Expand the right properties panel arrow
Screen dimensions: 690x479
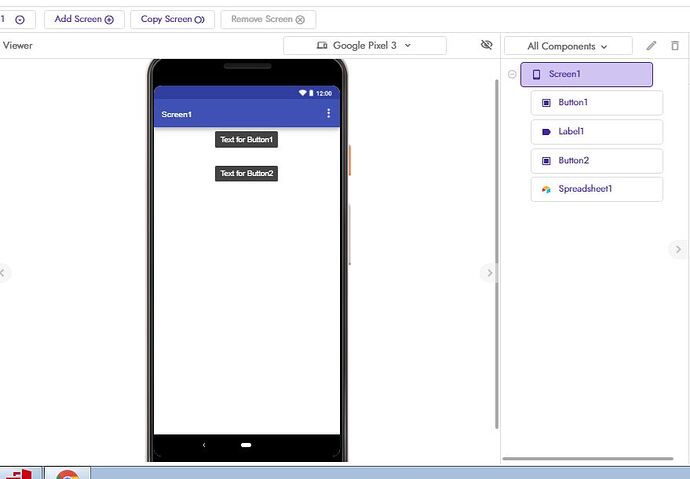coord(678,250)
